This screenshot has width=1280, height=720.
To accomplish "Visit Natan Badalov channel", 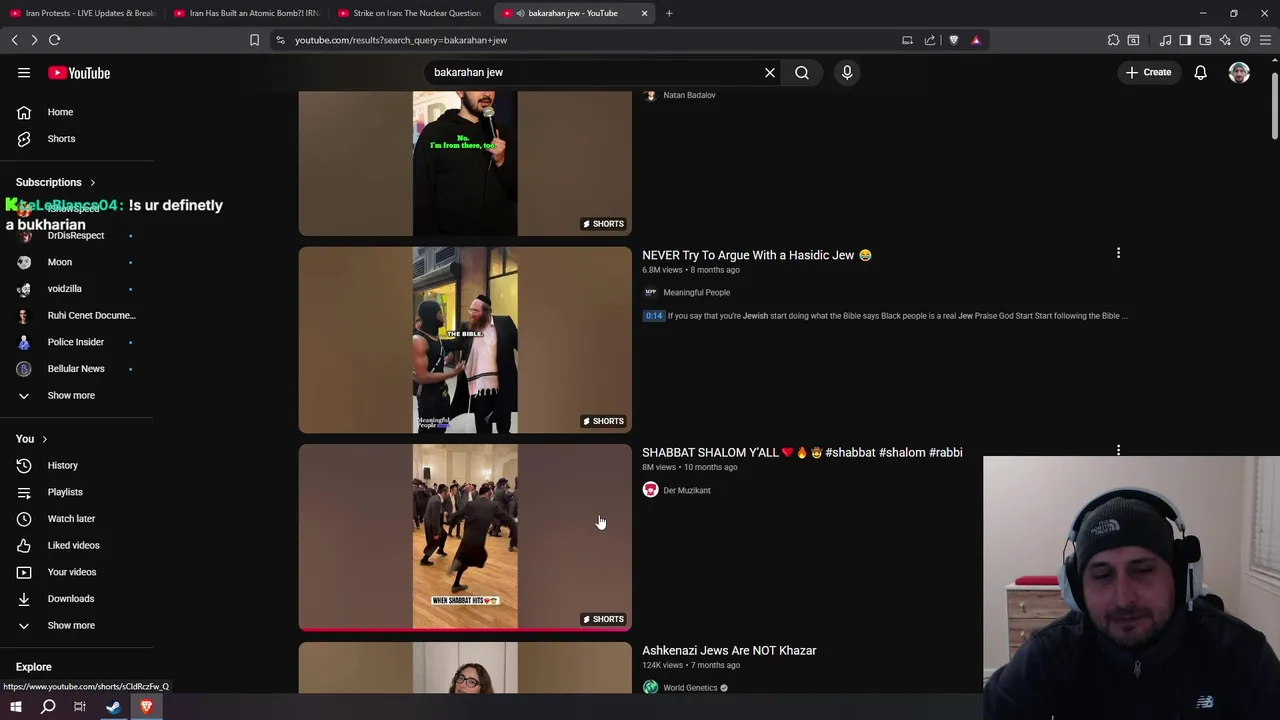I will [689, 95].
